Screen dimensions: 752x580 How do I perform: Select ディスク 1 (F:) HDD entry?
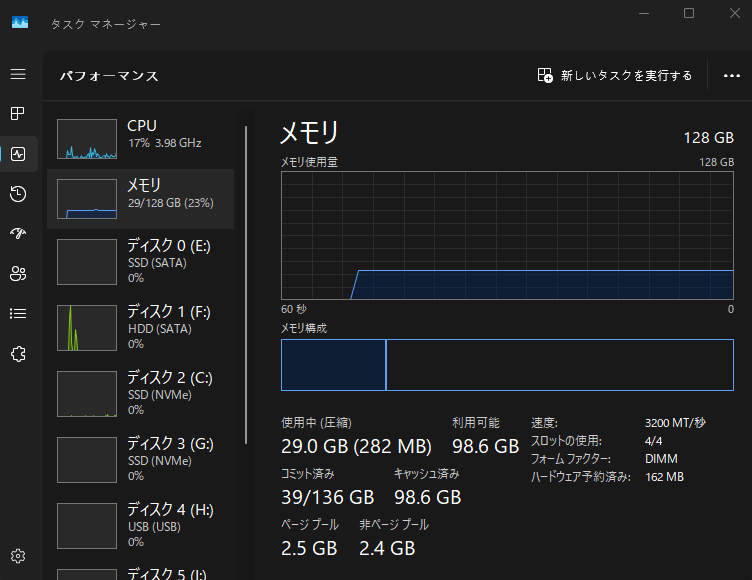click(140, 327)
